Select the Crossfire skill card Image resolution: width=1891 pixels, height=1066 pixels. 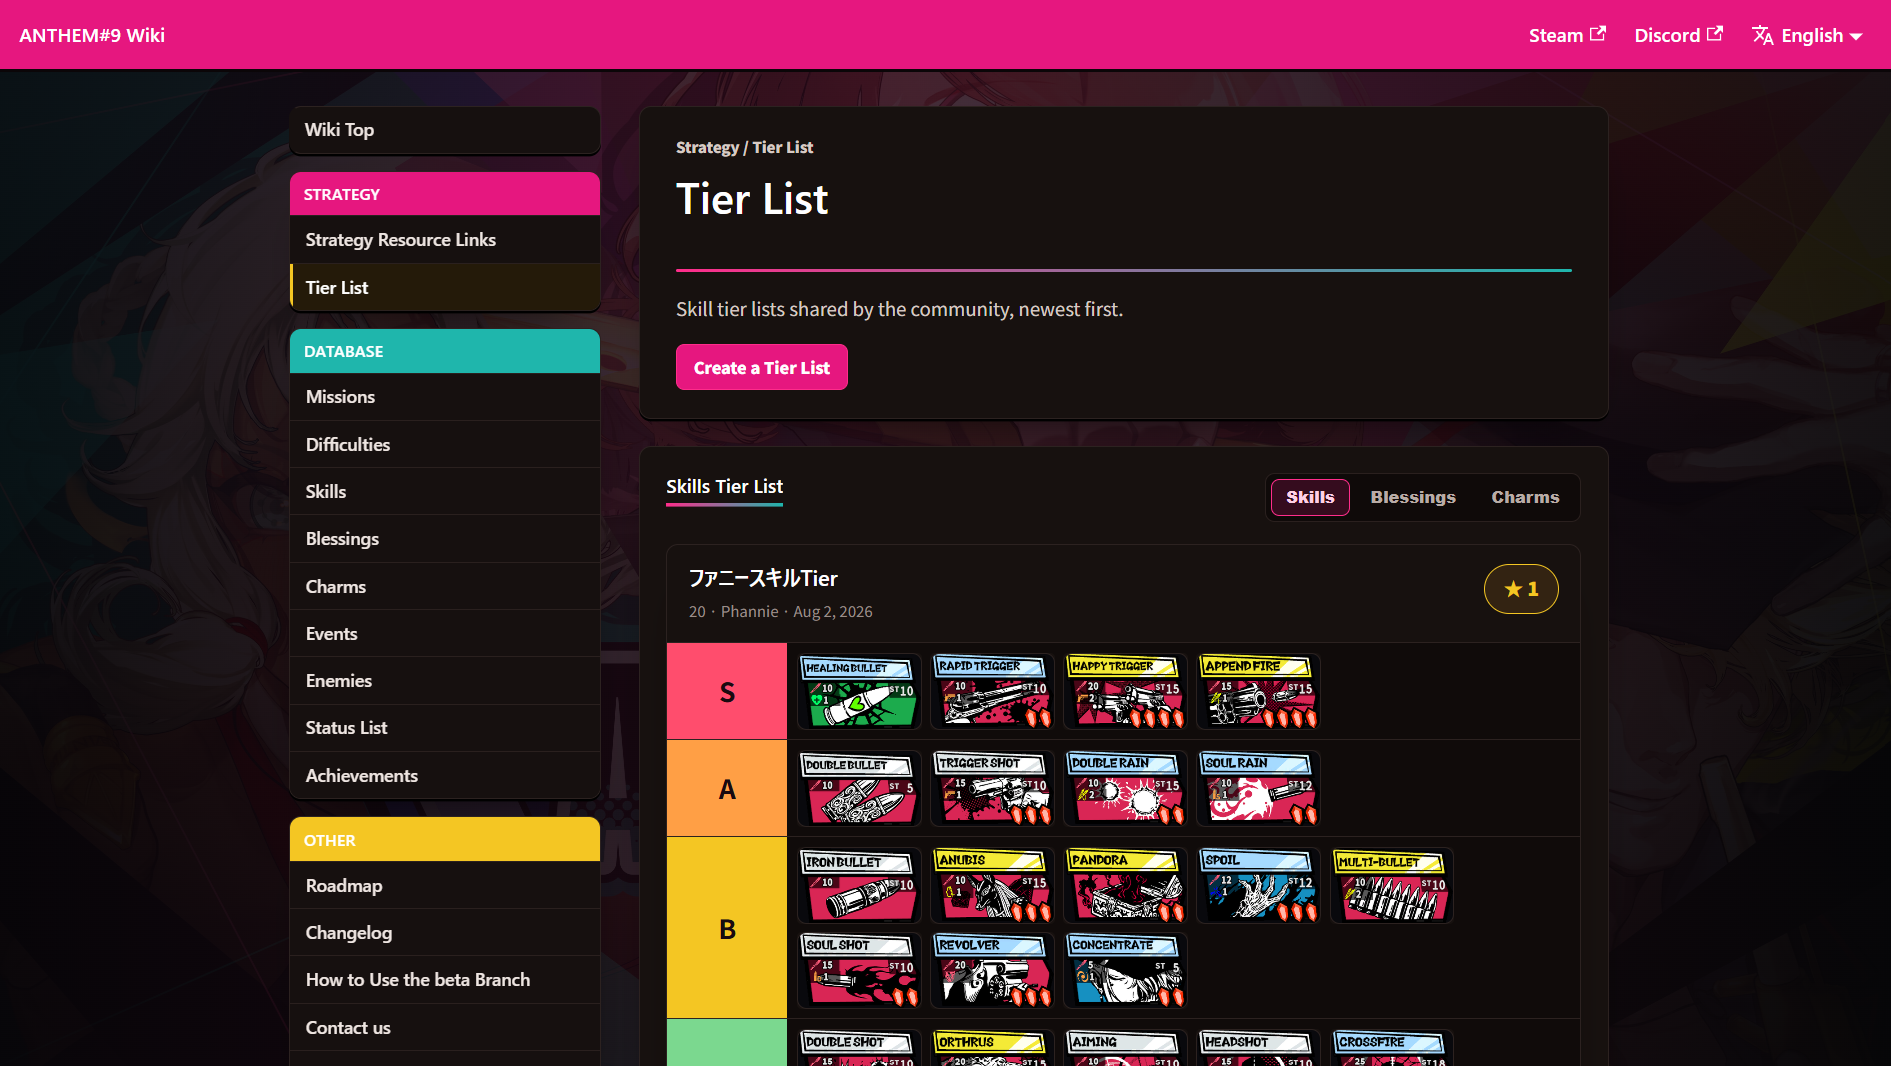1392,1048
